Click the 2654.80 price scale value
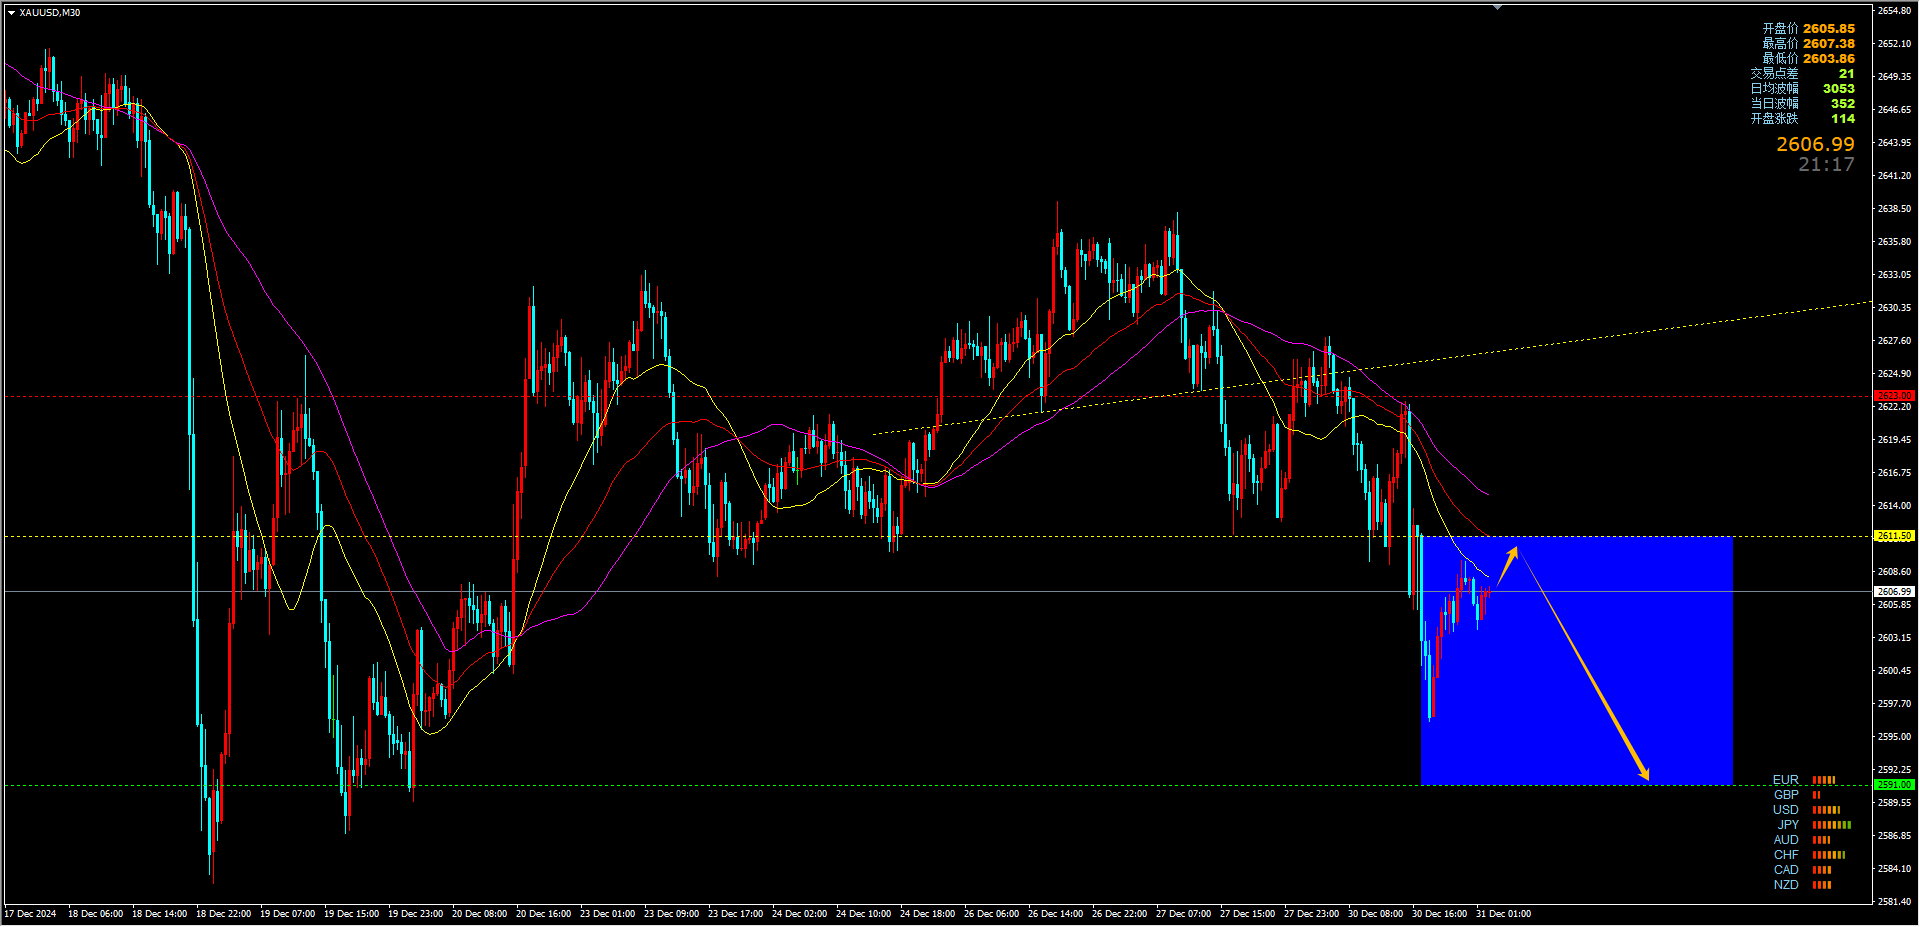This screenshot has height=927, width=1920. [1894, 11]
